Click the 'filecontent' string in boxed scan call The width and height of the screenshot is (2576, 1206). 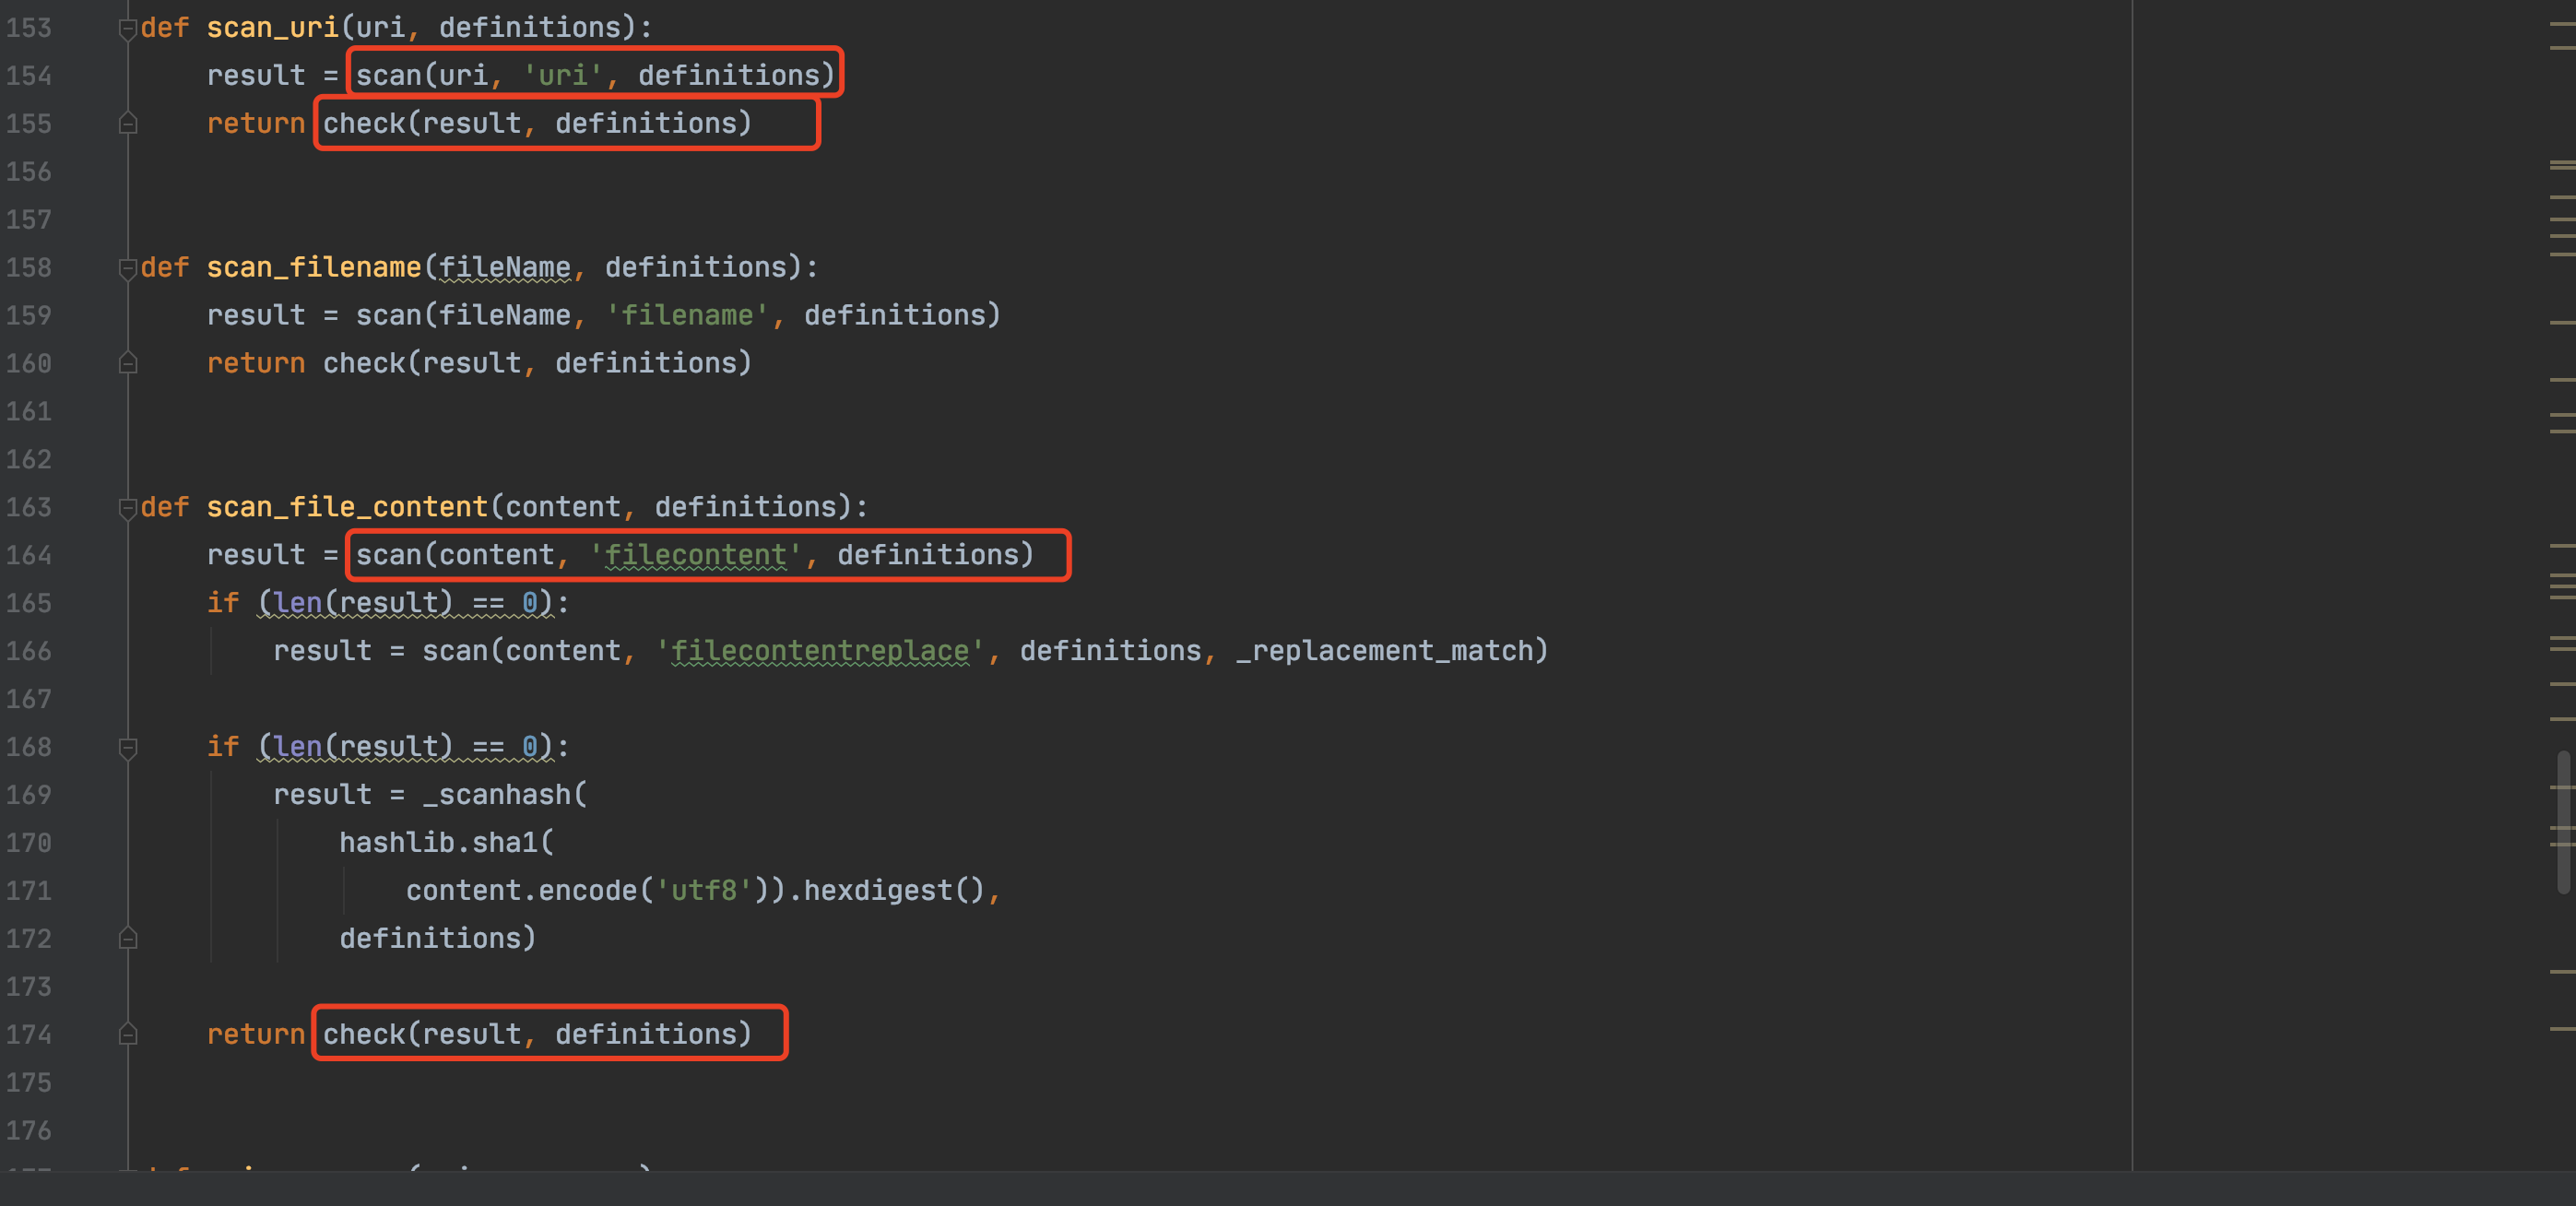point(696,555)
